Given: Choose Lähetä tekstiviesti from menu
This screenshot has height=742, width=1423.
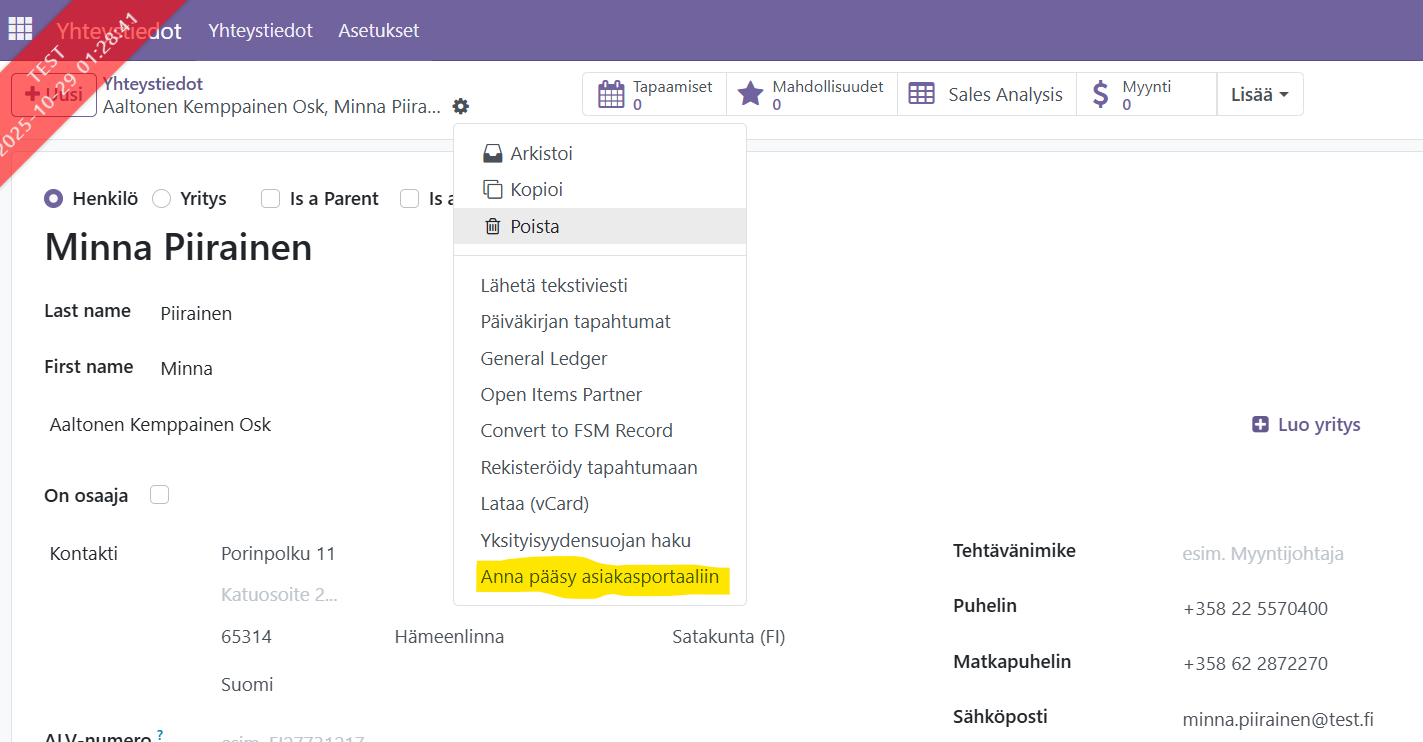Looking at the screenshot, I should pyautogui.click(x=554, y=286).
